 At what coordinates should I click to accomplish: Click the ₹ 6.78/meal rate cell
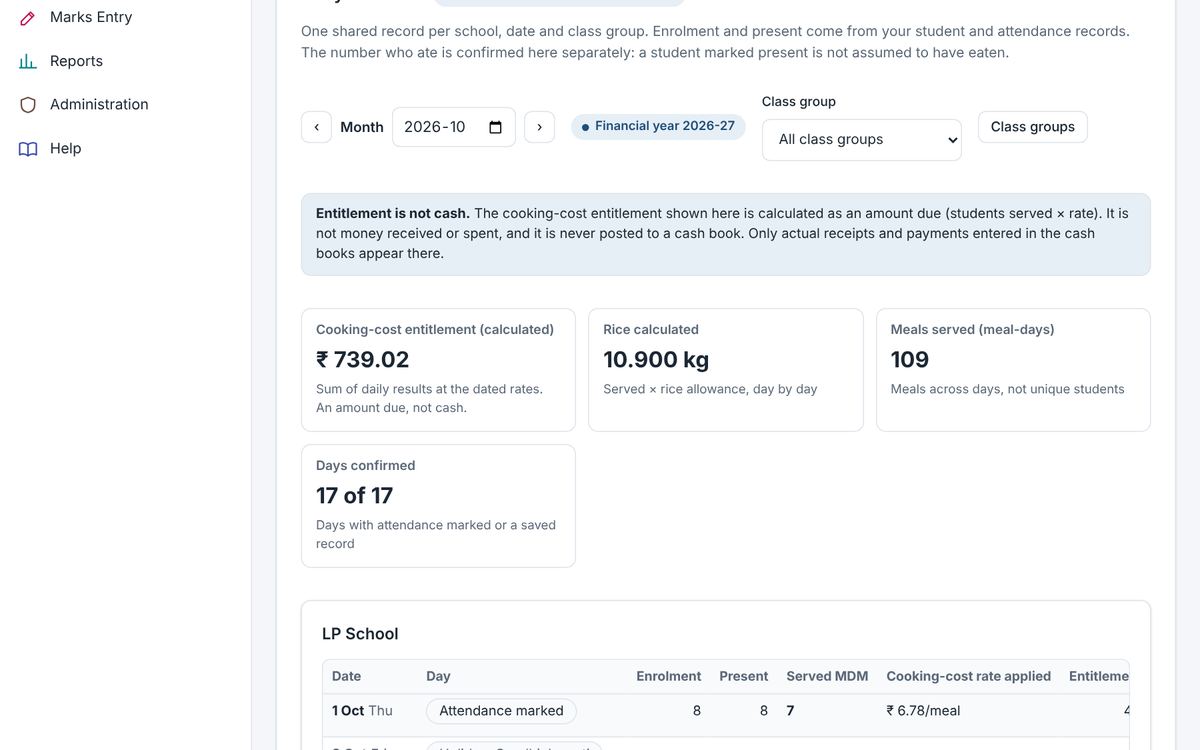coord(923,711)
